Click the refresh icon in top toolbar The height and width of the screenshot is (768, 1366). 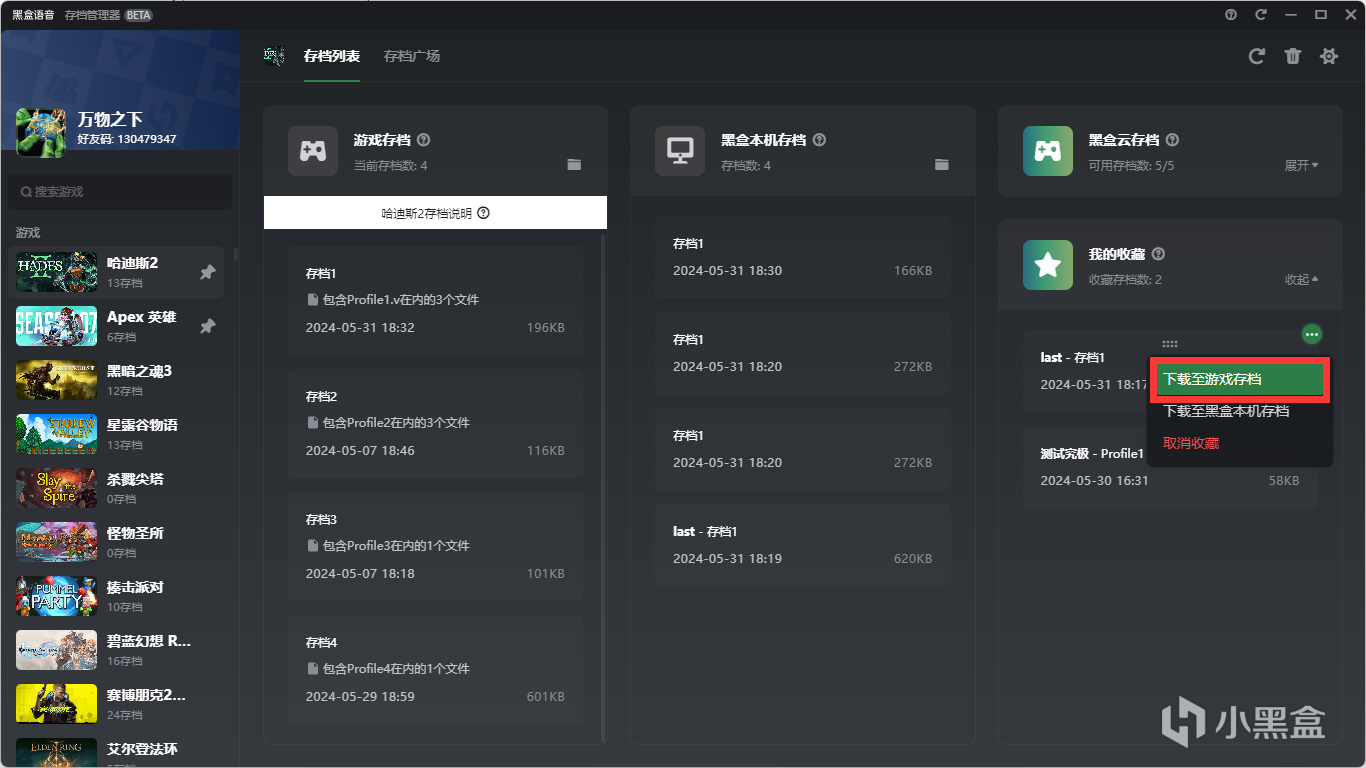tap(1257, 56)
